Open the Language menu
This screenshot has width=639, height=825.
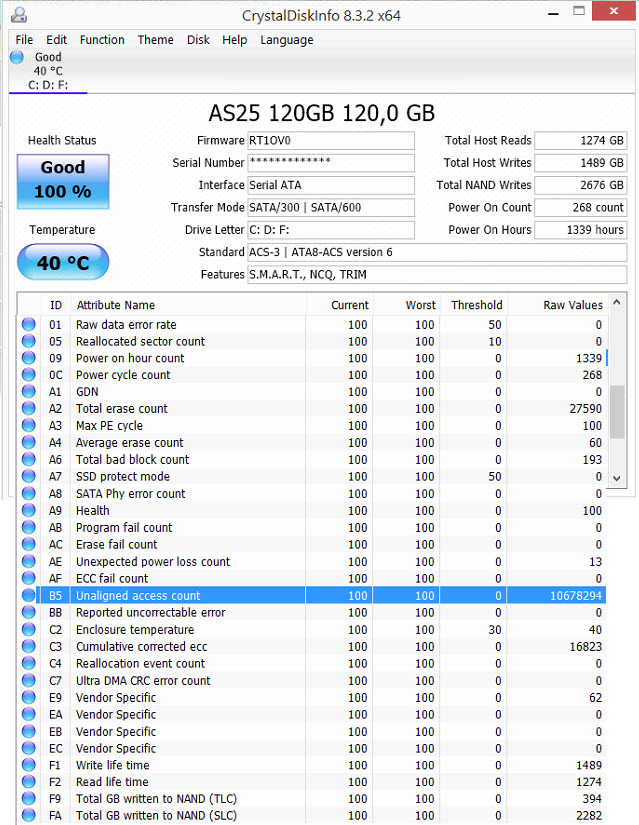click(286, 40)
